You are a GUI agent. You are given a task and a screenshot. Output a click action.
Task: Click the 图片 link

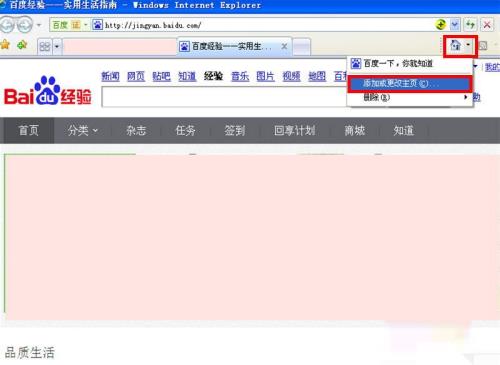[x=265, y=76]
